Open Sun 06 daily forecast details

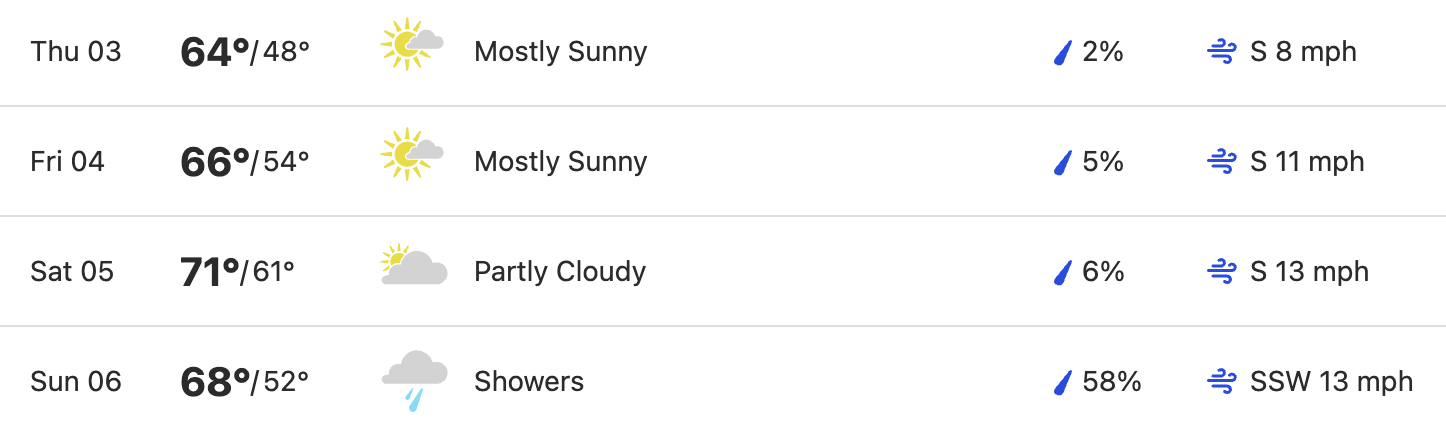pos(723,380)
